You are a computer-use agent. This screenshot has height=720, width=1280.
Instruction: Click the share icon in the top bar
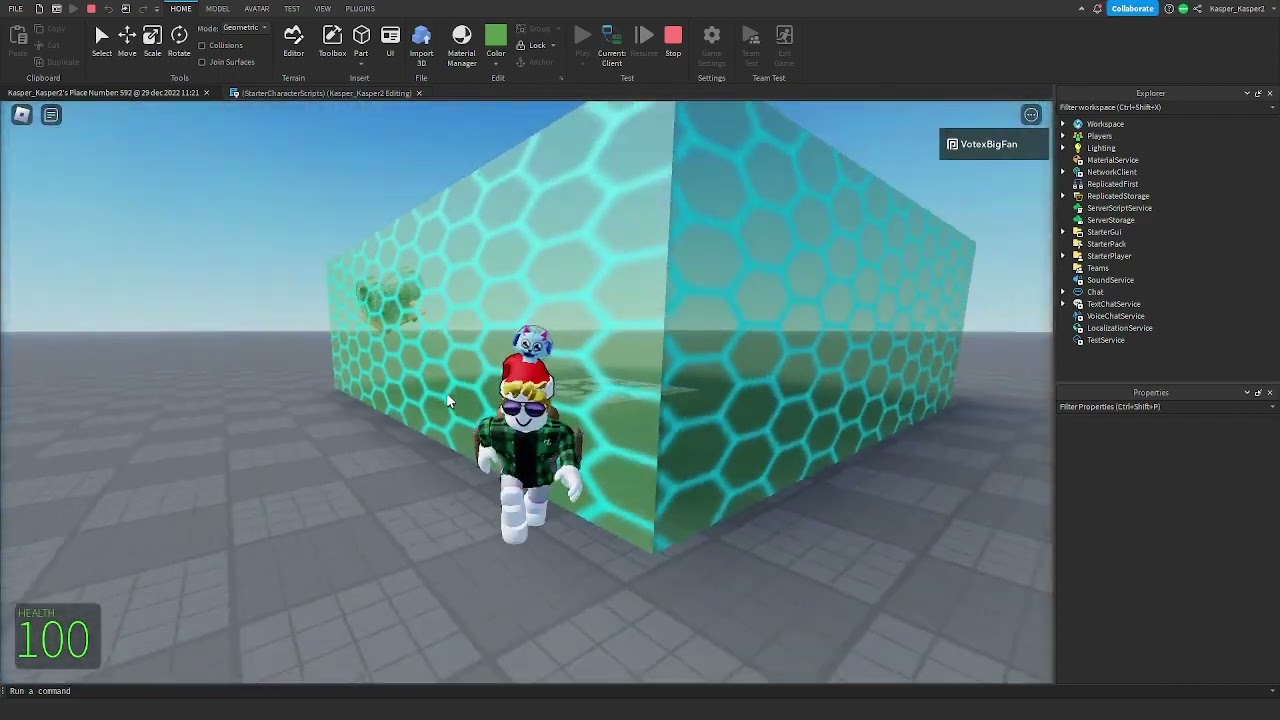(1197, 9)
